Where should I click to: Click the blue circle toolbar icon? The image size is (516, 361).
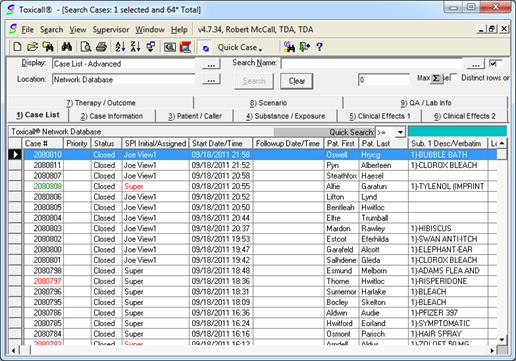206,48
